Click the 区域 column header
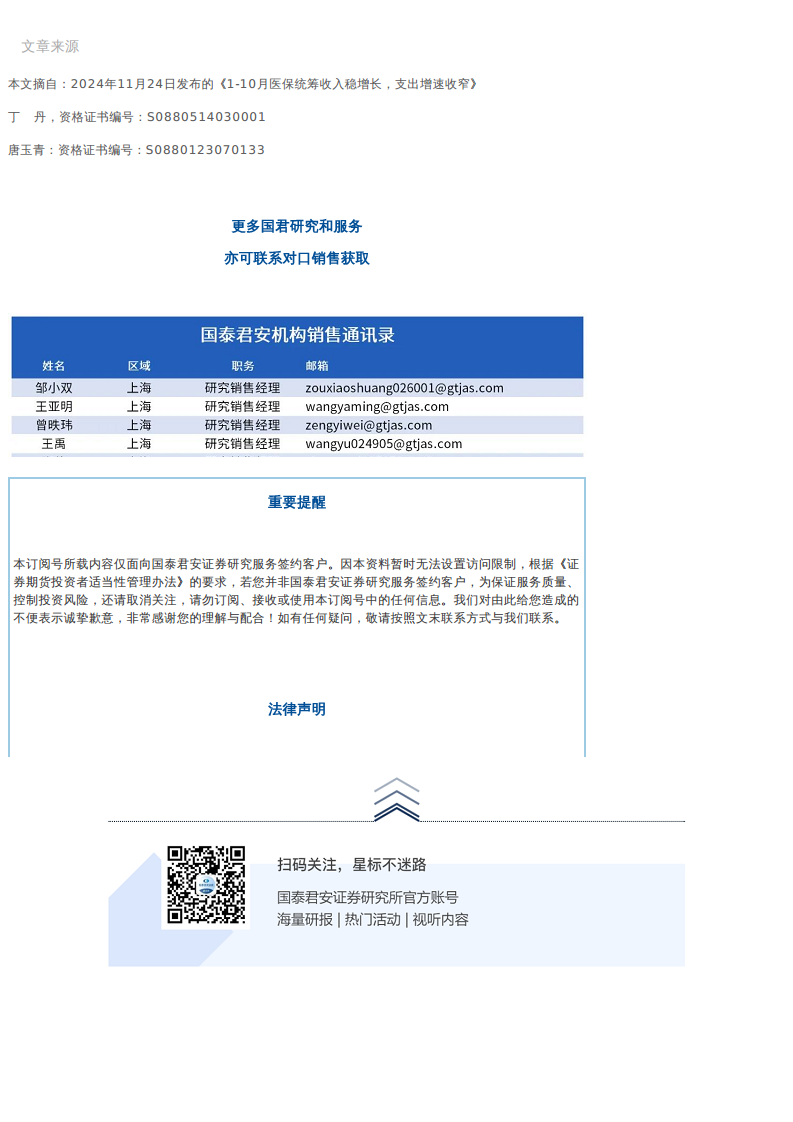The image size is (793, 1122). coord(139,366)
